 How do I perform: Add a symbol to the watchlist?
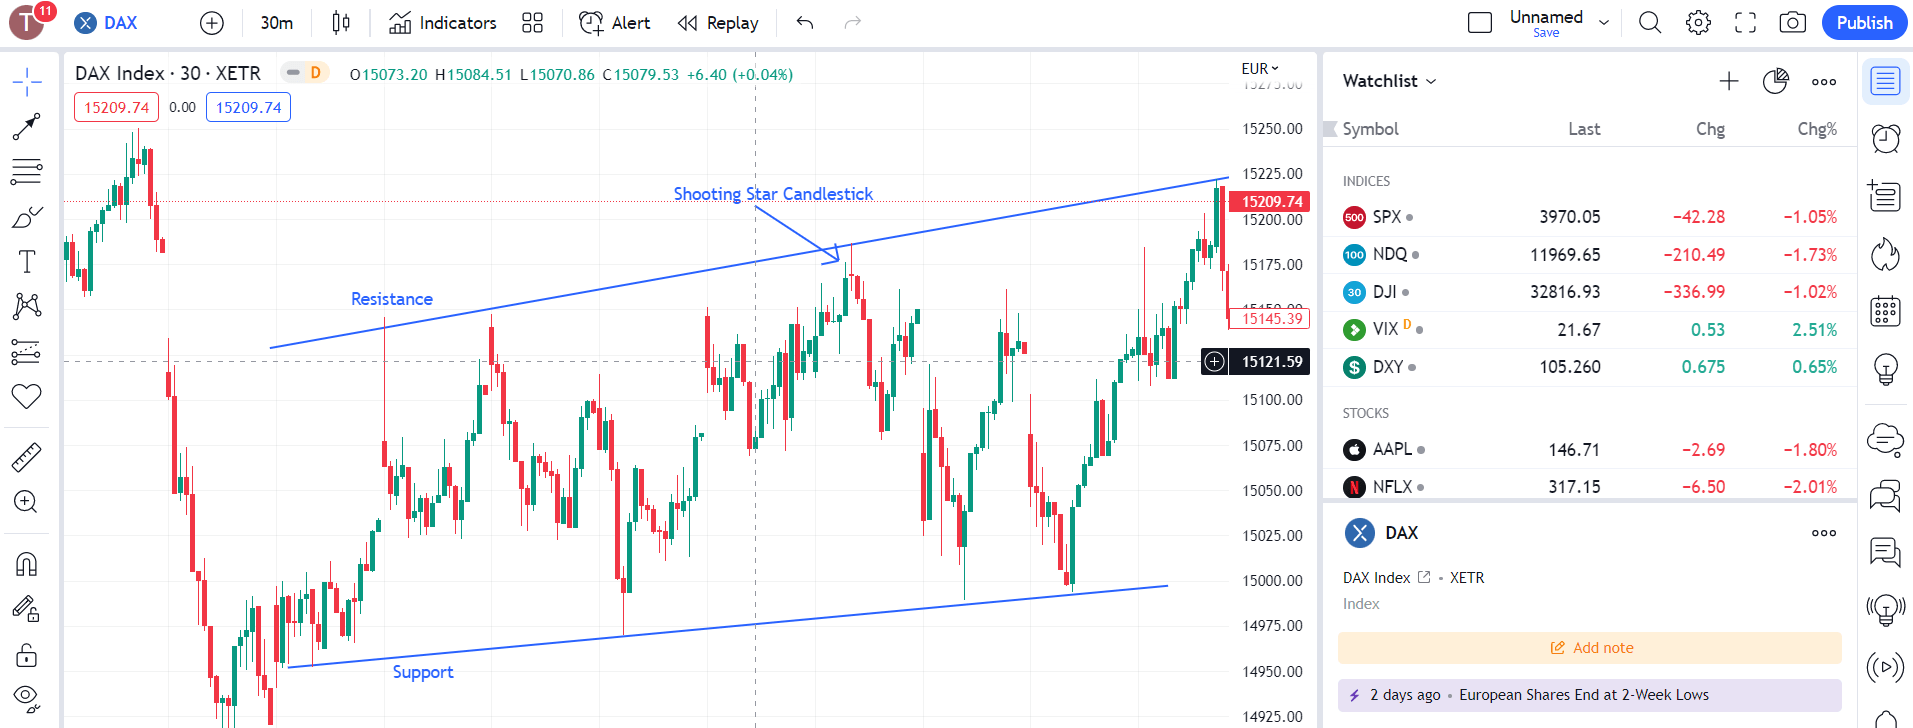tap(1729, 81)
